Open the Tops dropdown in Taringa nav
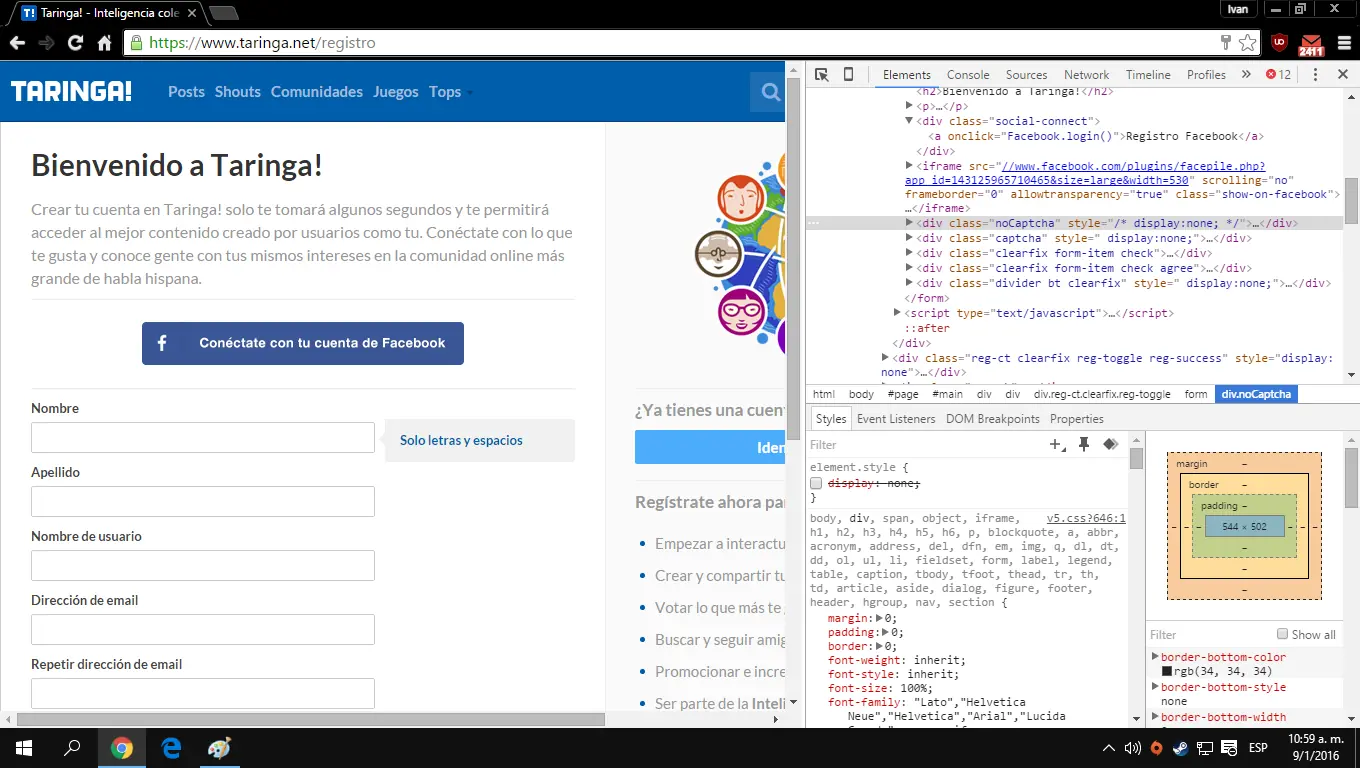 (x=451, y=92)
